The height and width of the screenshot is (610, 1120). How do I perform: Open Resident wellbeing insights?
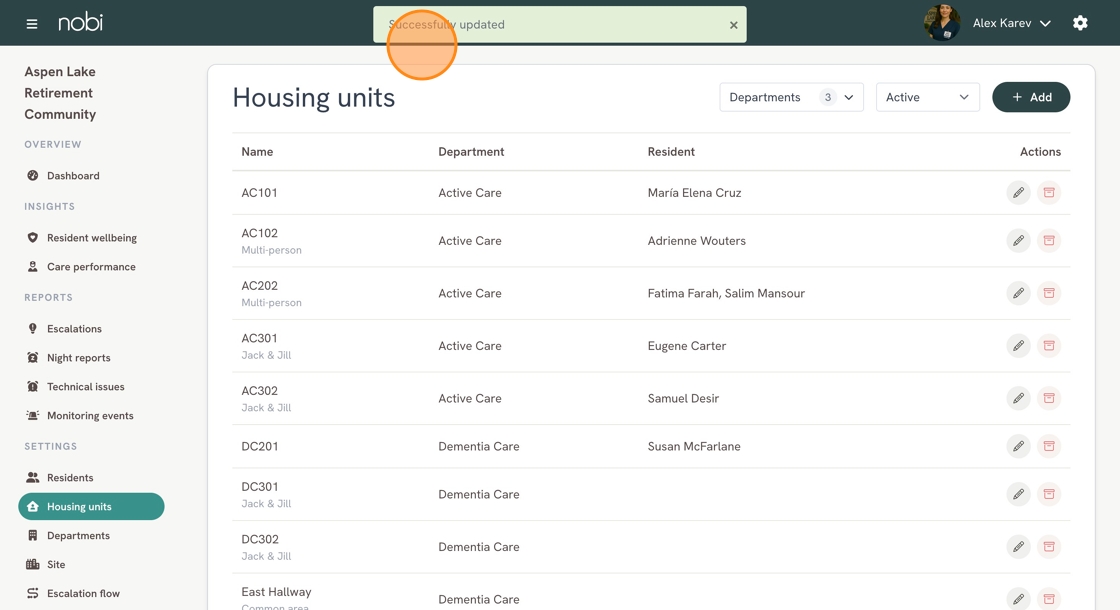click(x=91, y=238)
